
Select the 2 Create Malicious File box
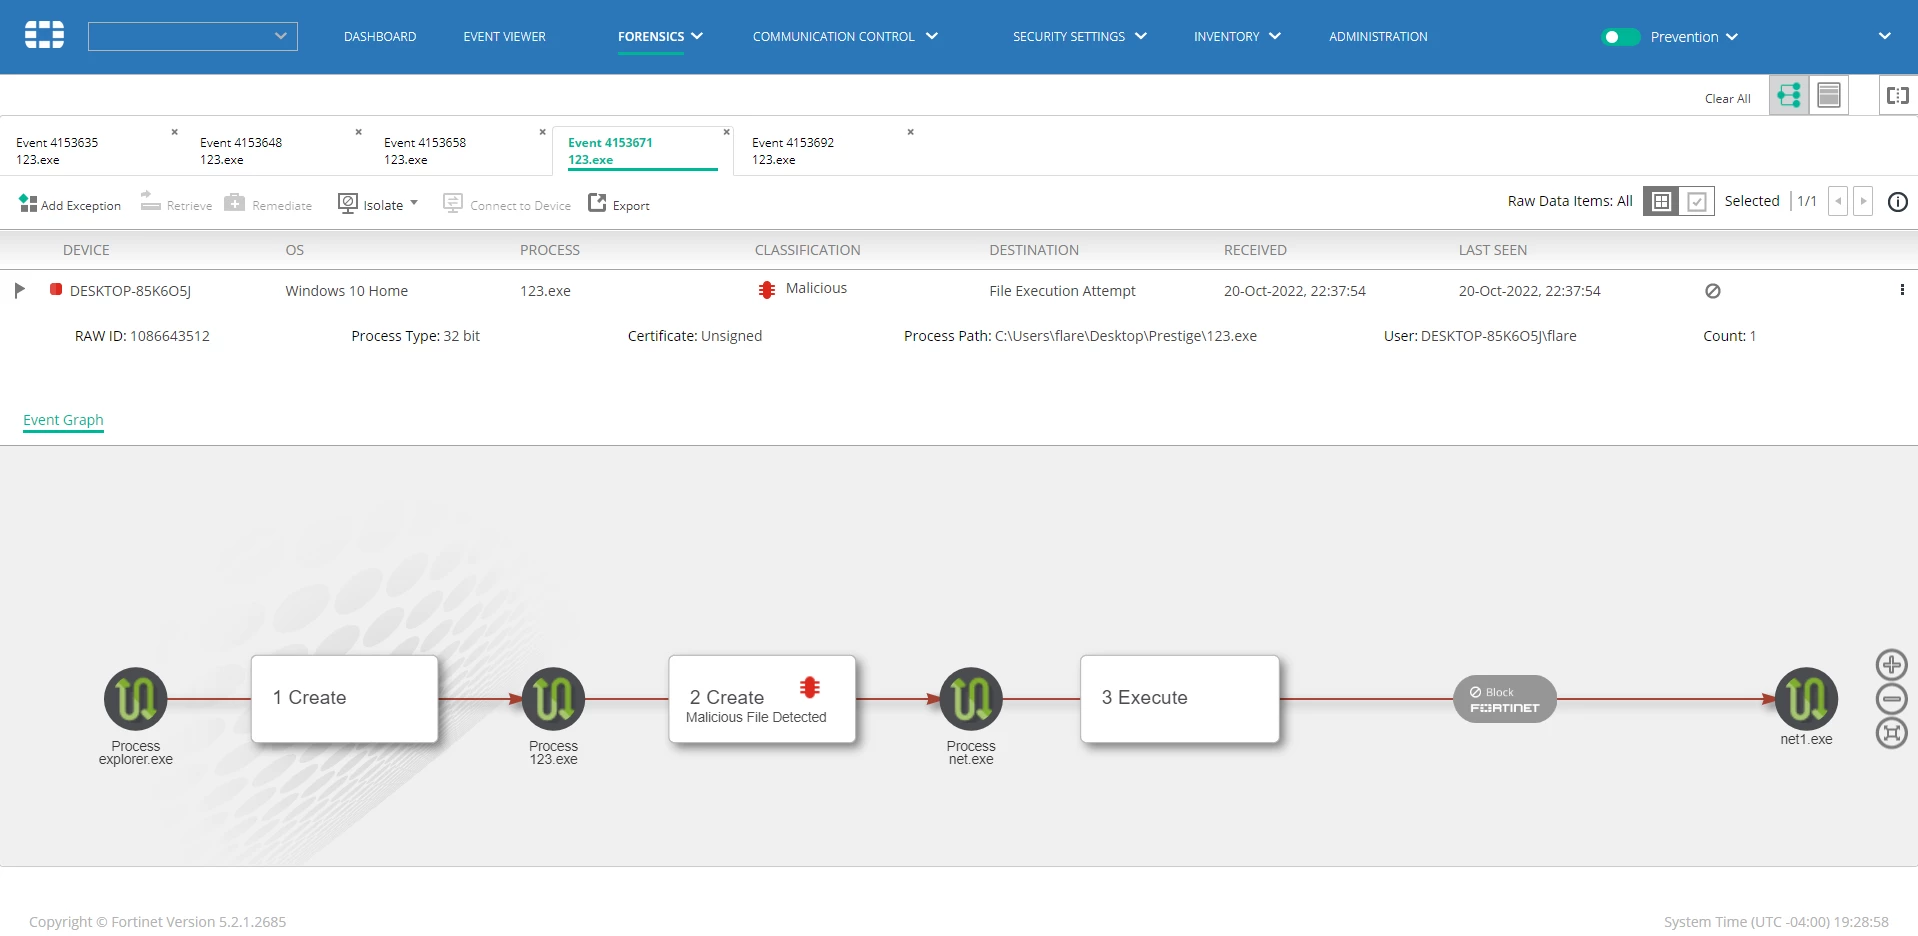pyautogui.click(x=762, y=699)
